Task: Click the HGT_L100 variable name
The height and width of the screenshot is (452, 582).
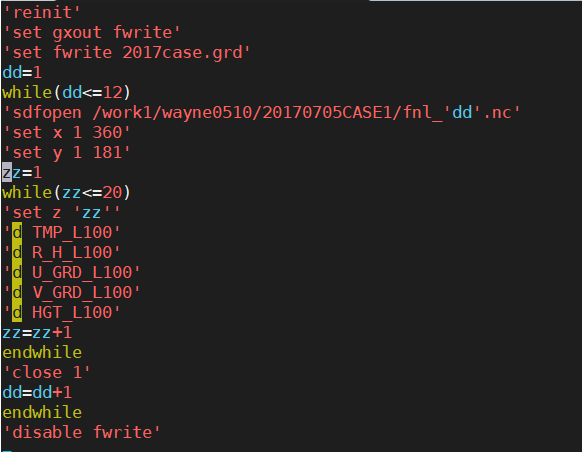Action: click(72, 313)
